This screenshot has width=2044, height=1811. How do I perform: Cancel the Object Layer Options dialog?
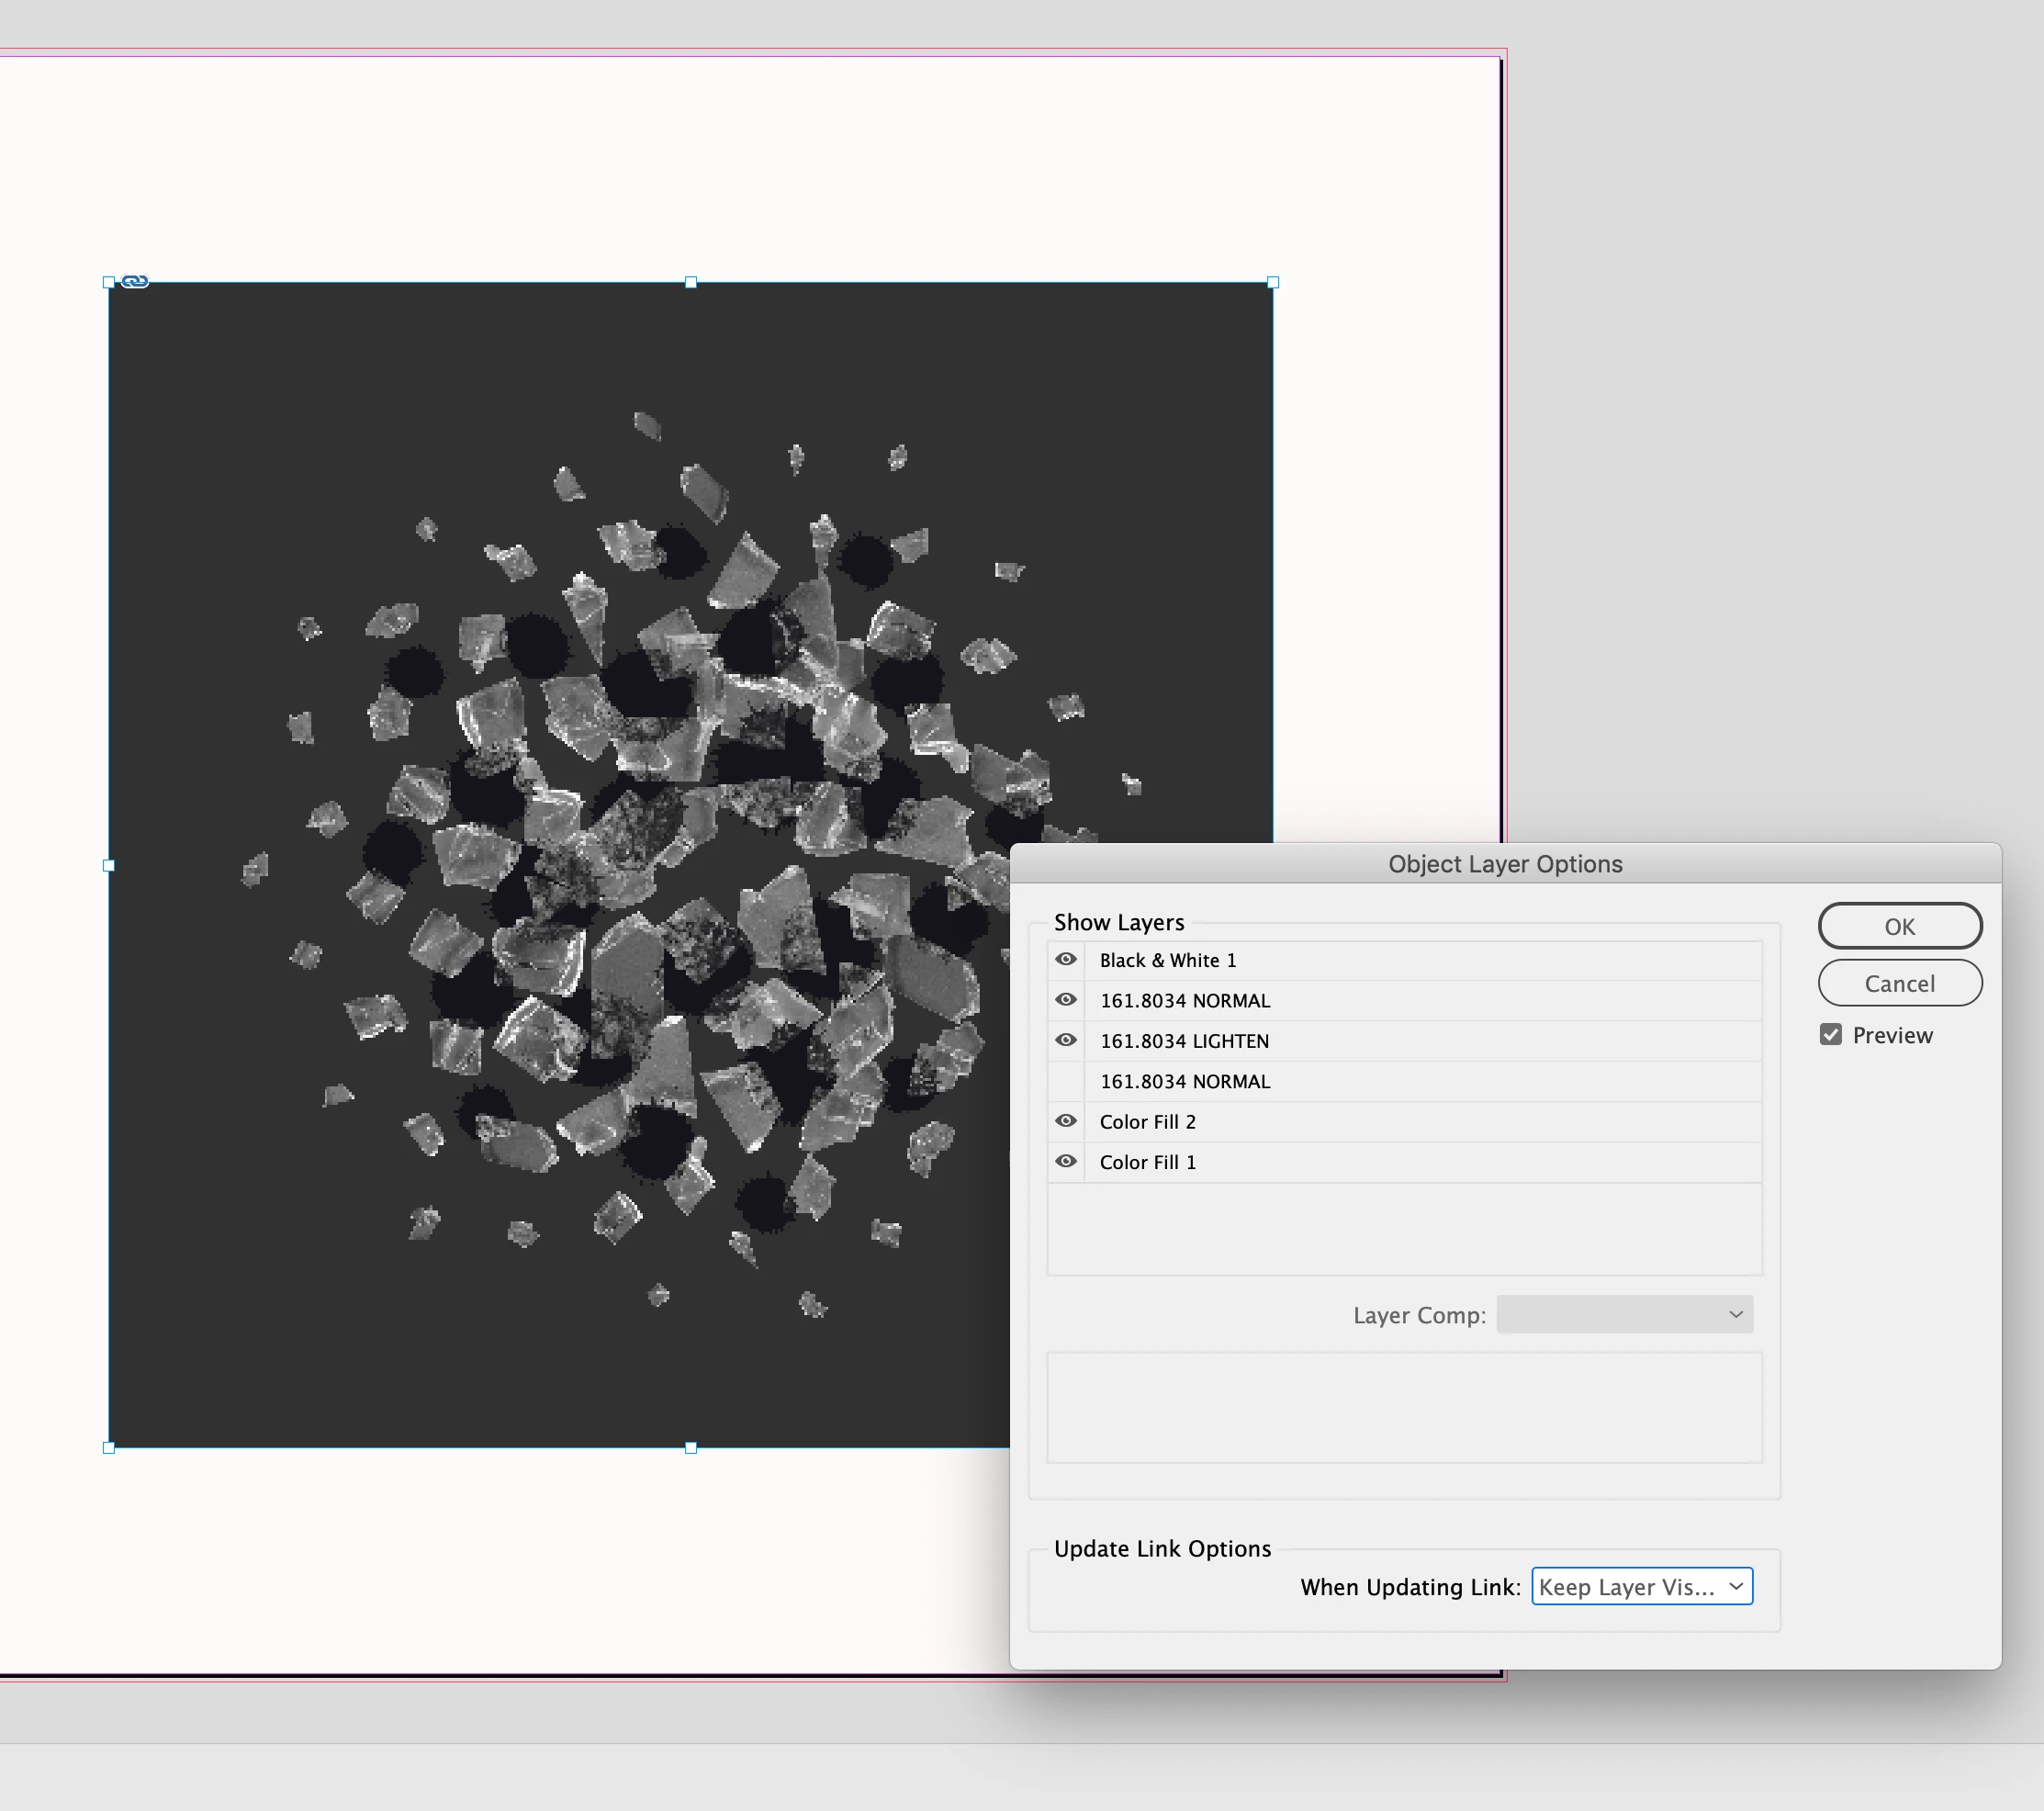coord(1899,983)
